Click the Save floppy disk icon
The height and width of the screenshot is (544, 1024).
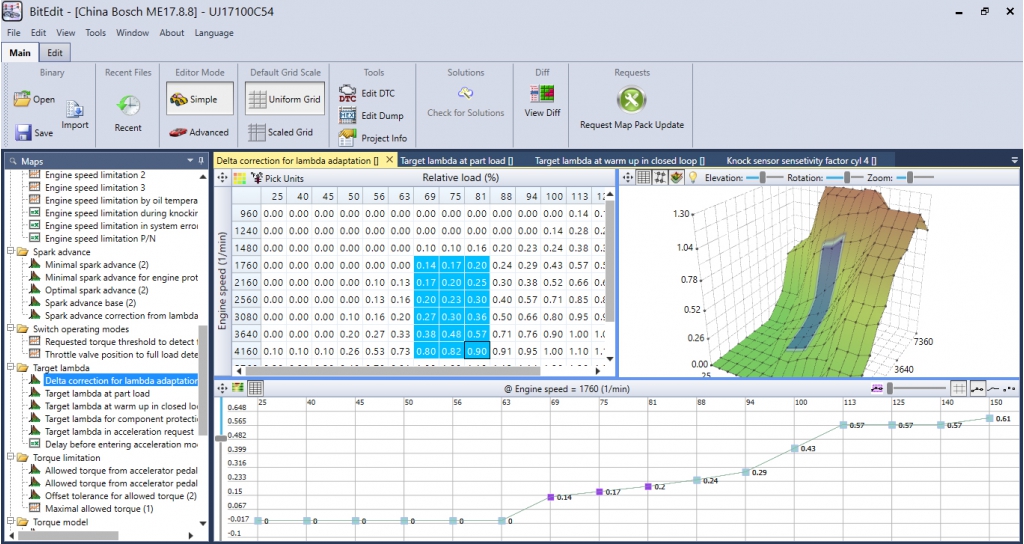coord(24,133)
